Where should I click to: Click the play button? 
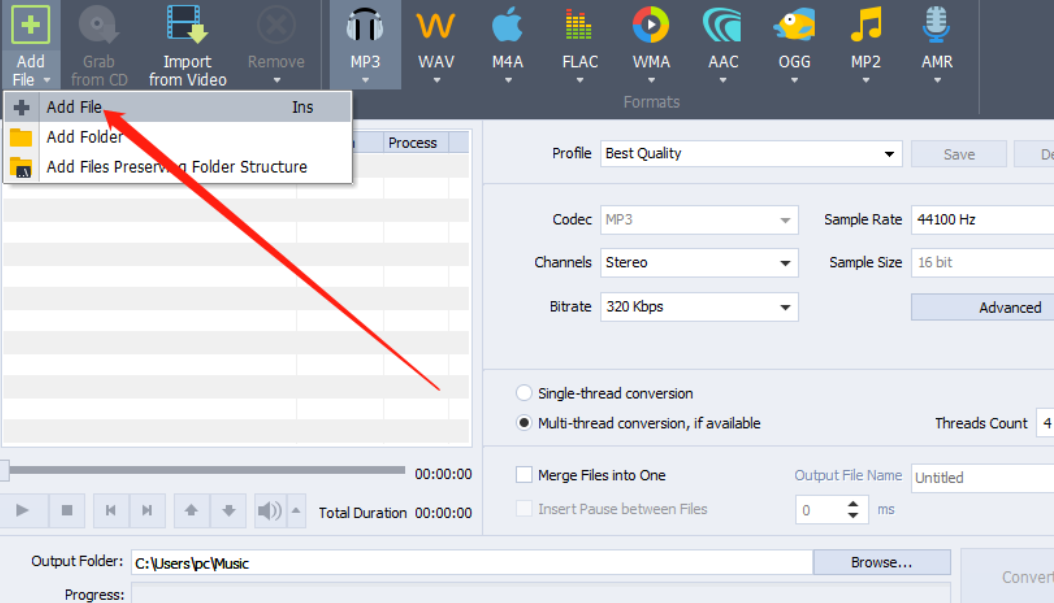23,510
